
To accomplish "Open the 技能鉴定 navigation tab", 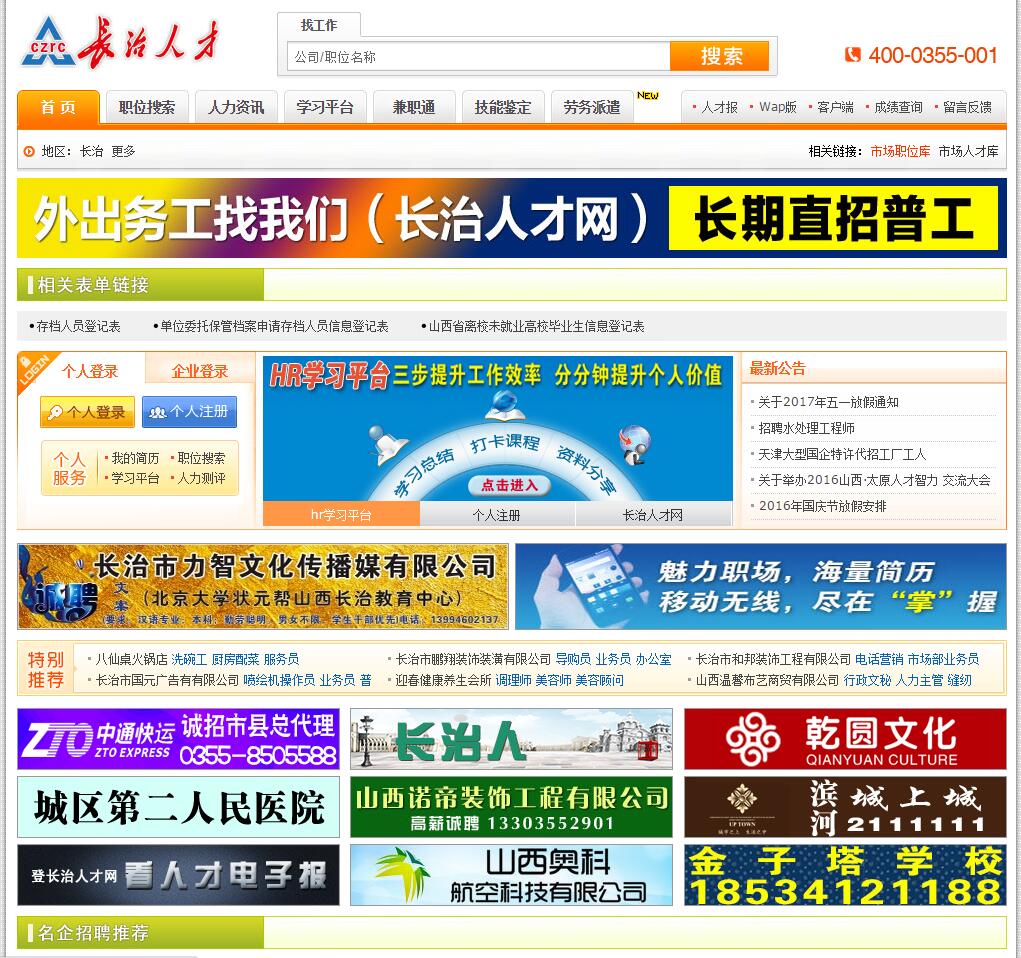I will (503, 107).
